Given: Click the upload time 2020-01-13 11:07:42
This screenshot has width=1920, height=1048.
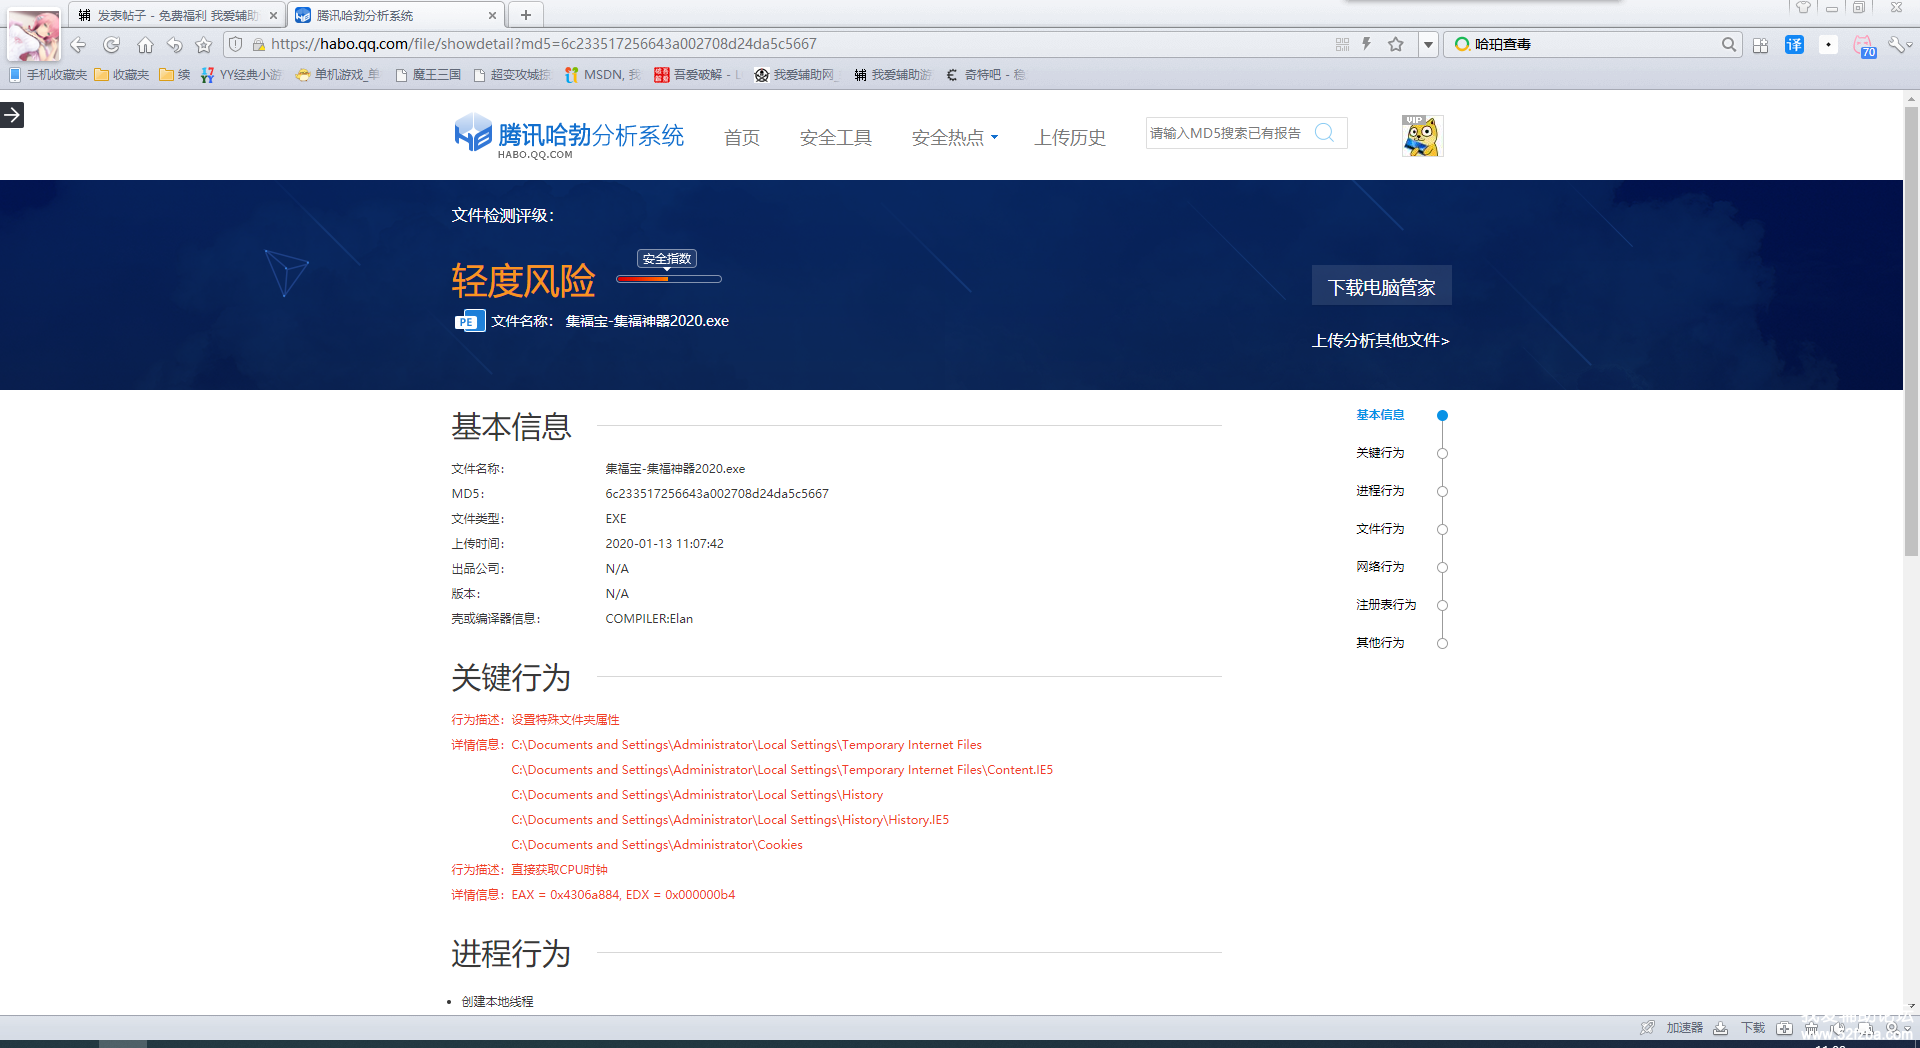Looking at the screenshot, I should pos(665,544).
